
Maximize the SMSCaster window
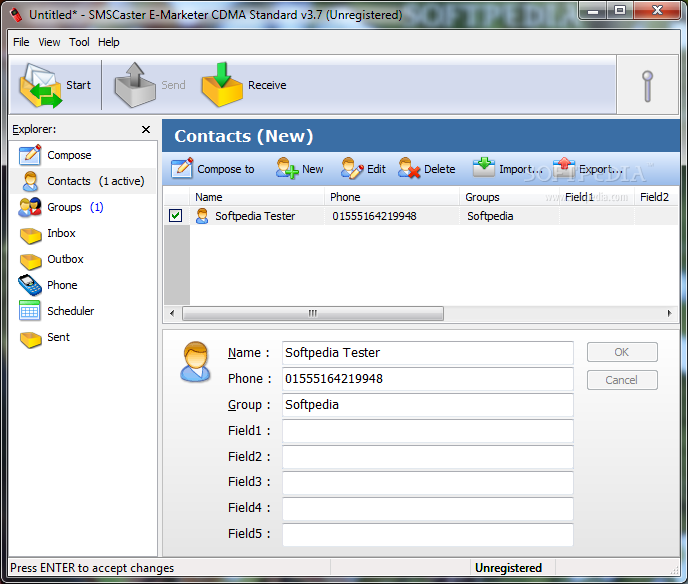pos(620,11)
